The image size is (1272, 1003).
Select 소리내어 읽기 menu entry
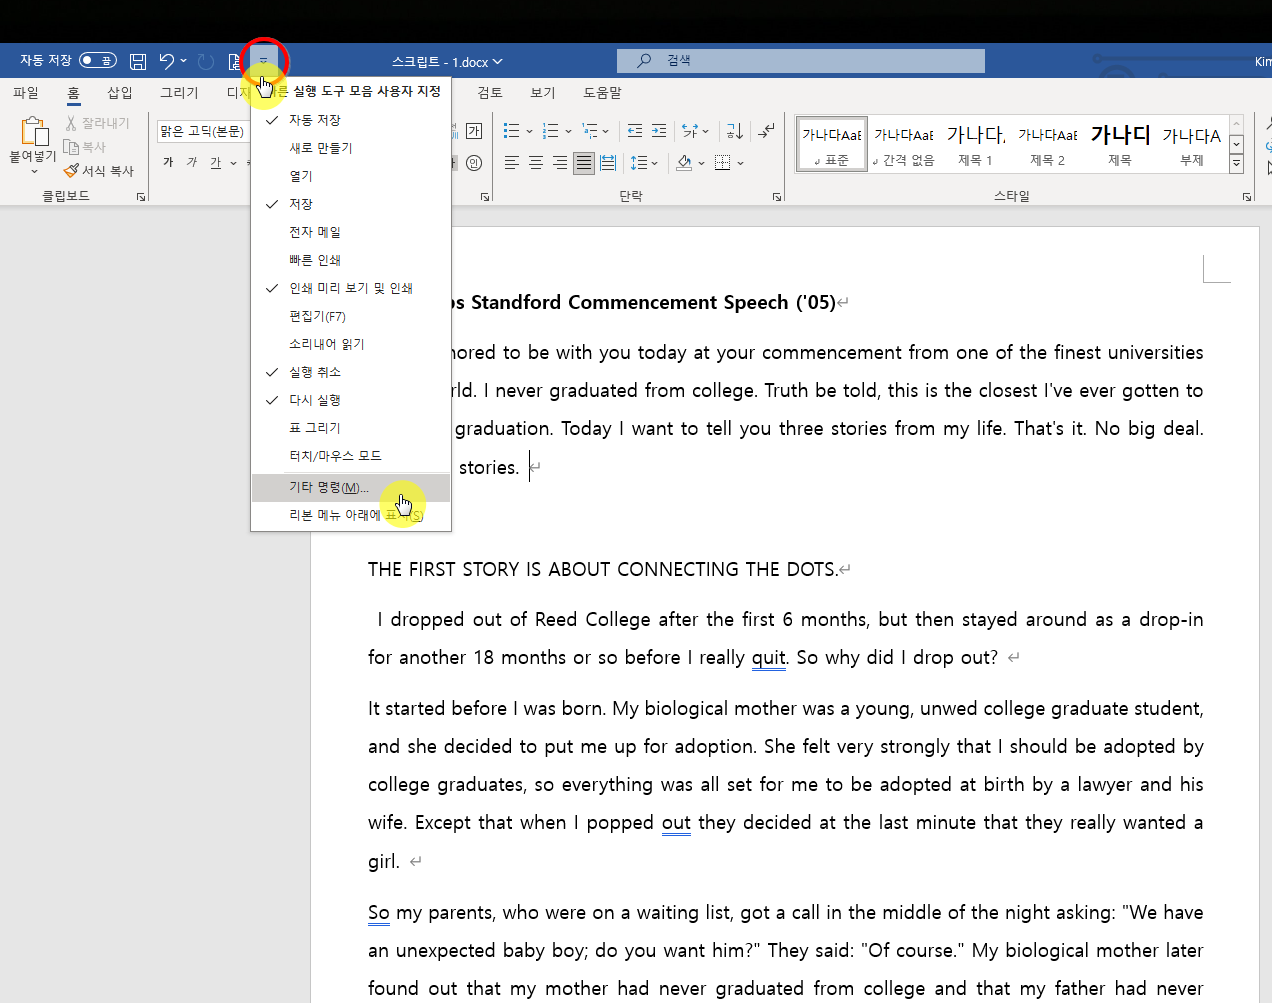[x=351, y=344]
